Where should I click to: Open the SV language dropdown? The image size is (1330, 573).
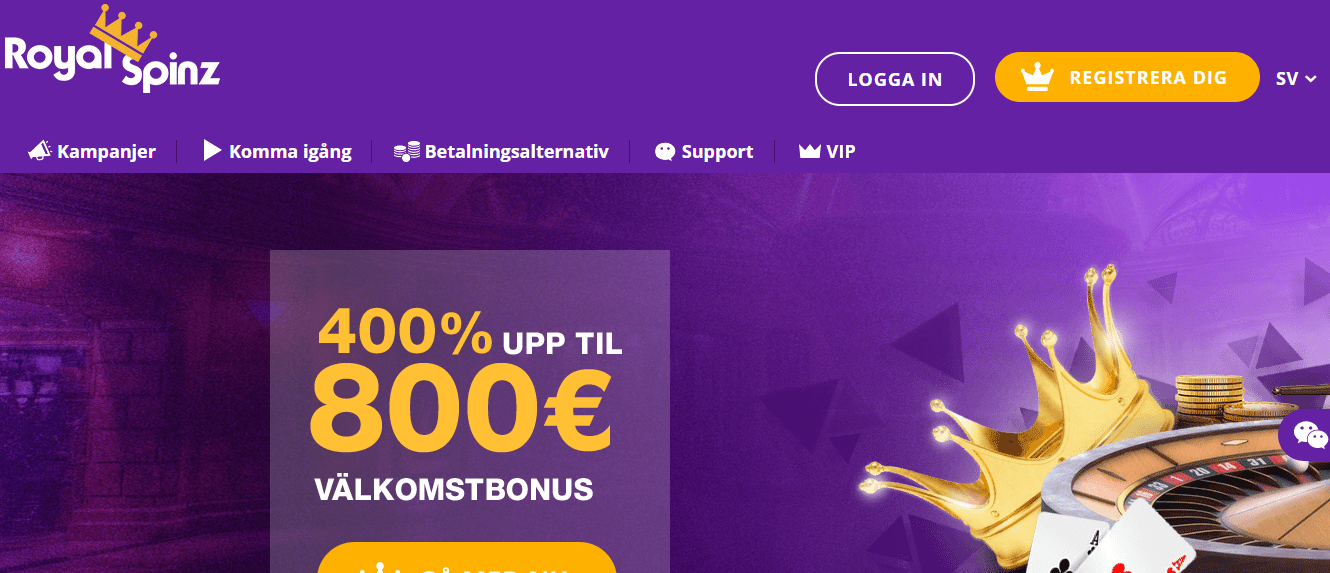tap(1296, 79)
